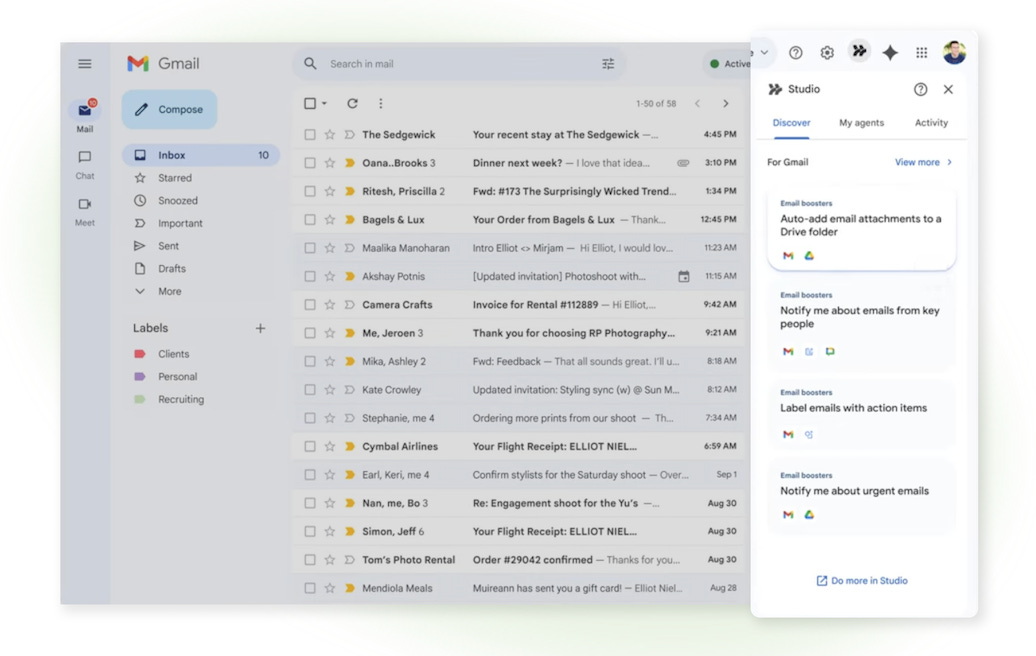Open Label emails with action items card
The image size is (1036, 656).
[862, 413]
